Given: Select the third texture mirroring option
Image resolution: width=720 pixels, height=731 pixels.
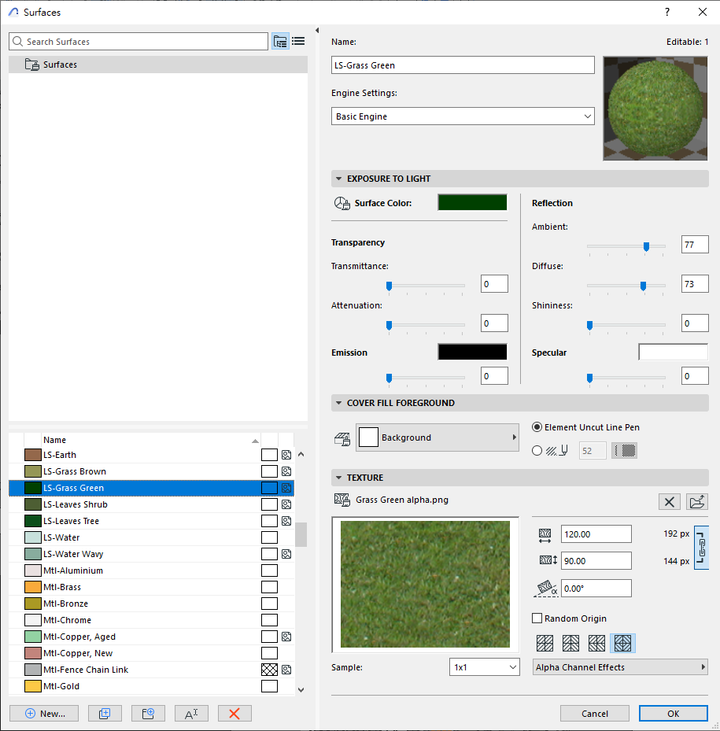Looking at the screenshot, I should [x=596, y=643].
